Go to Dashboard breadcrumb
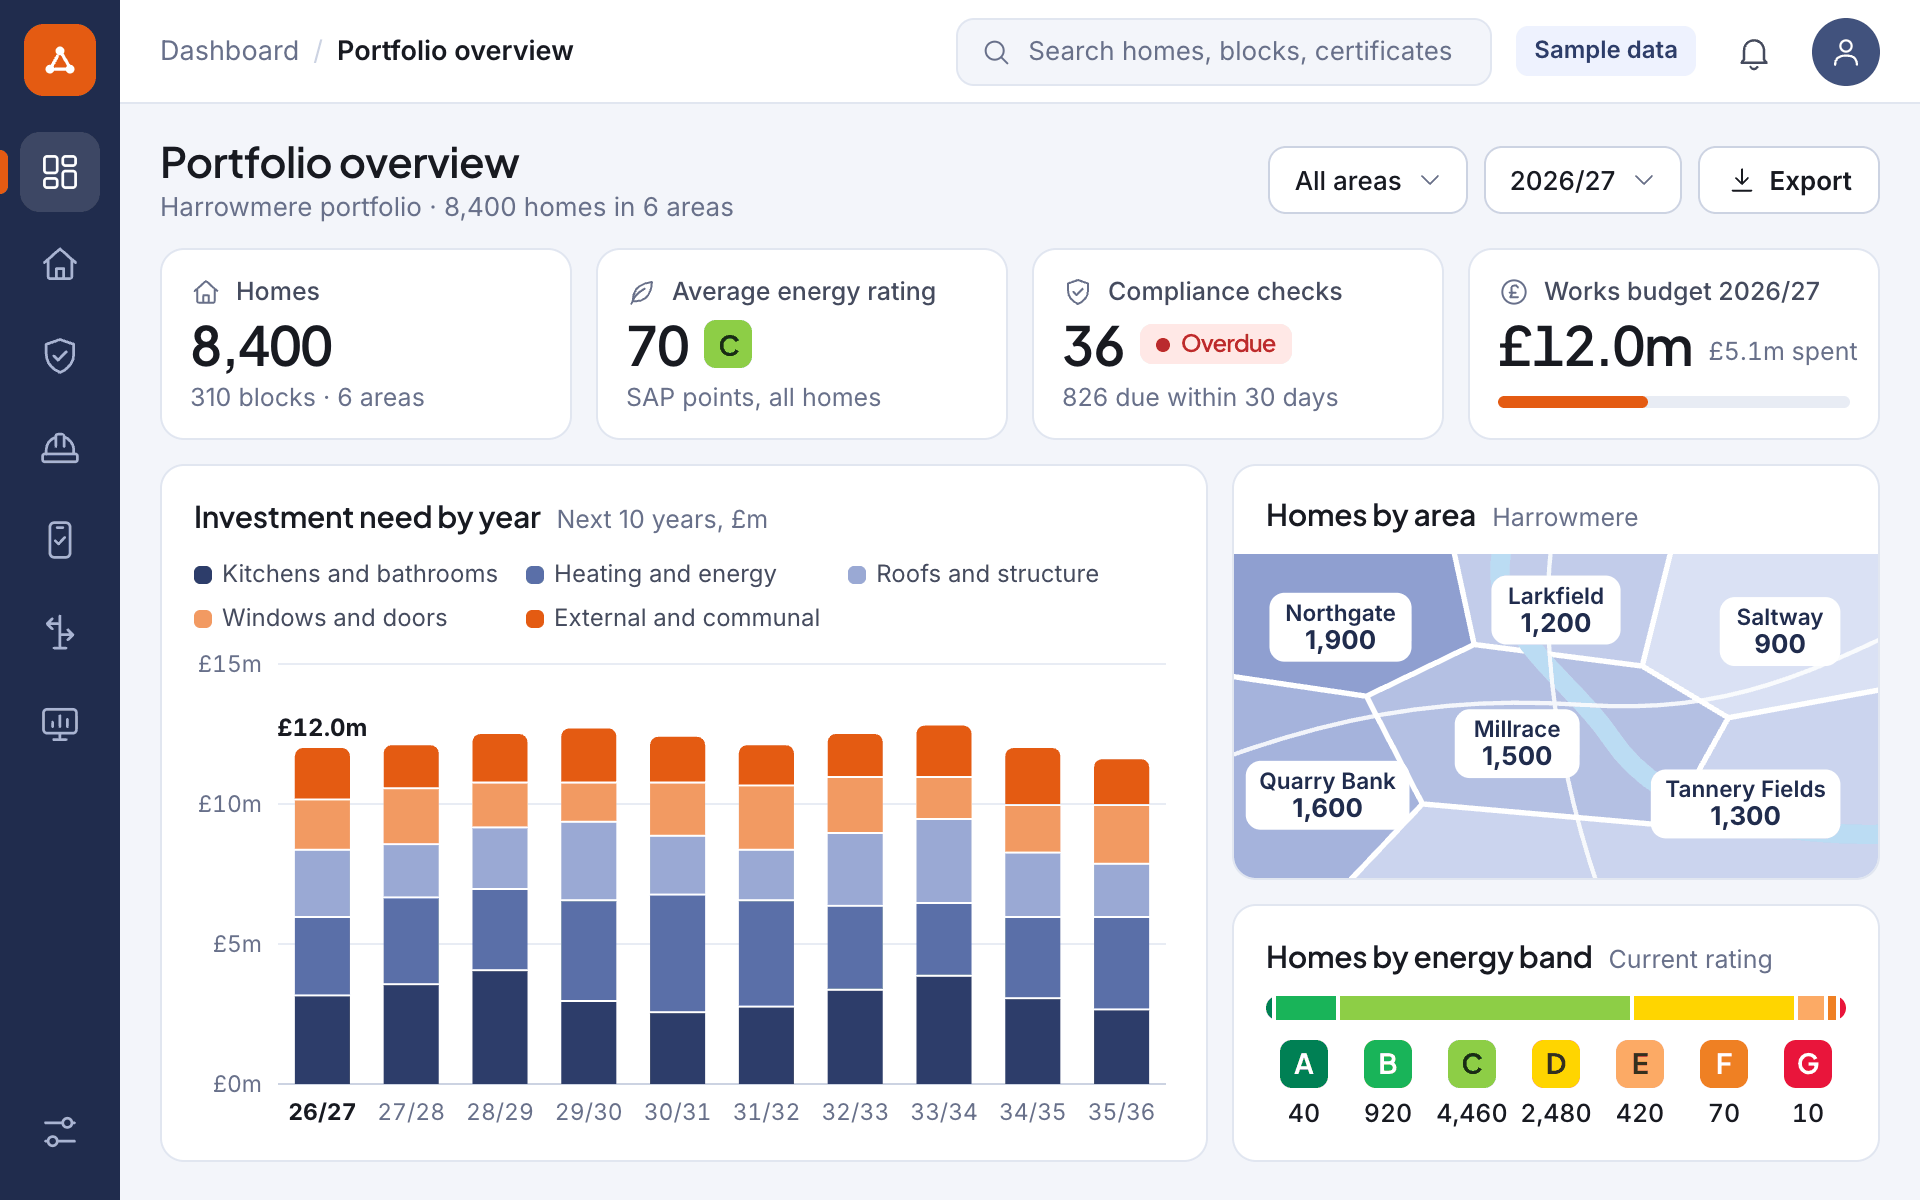This screenshot has width=1920, height=1200. click(x=229, y=51)
